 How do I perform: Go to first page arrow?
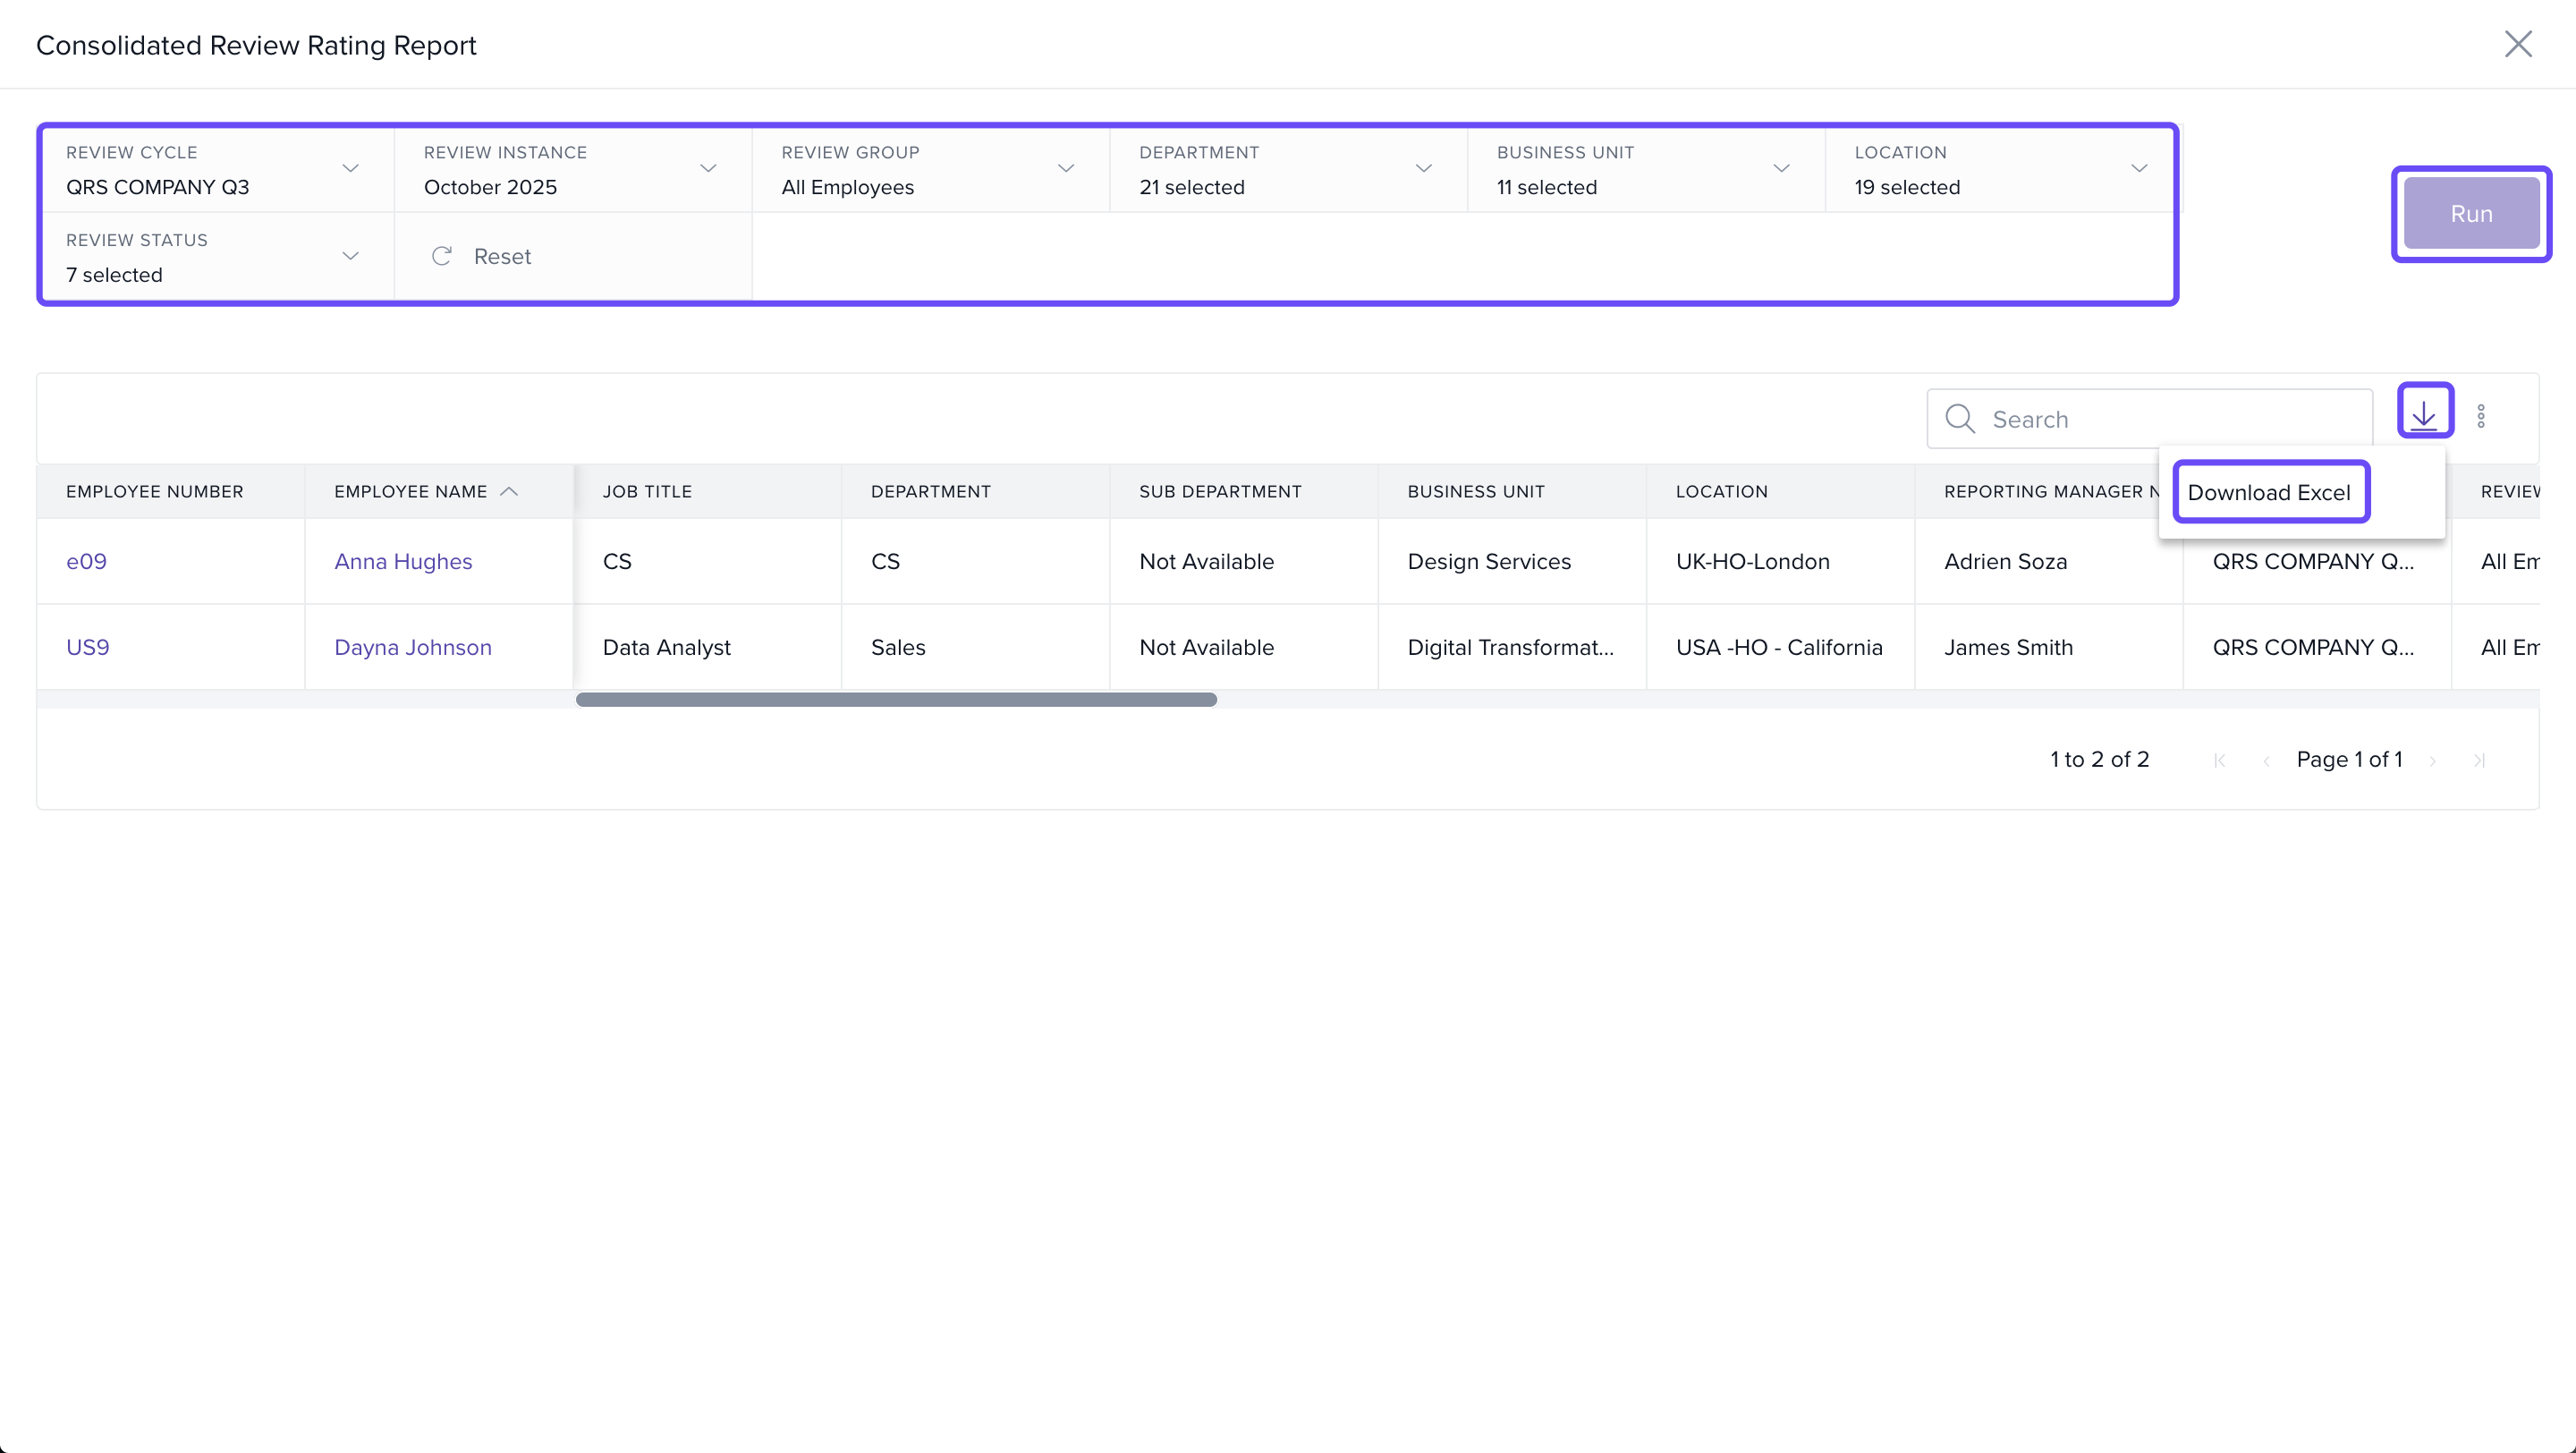point(2219,760)
